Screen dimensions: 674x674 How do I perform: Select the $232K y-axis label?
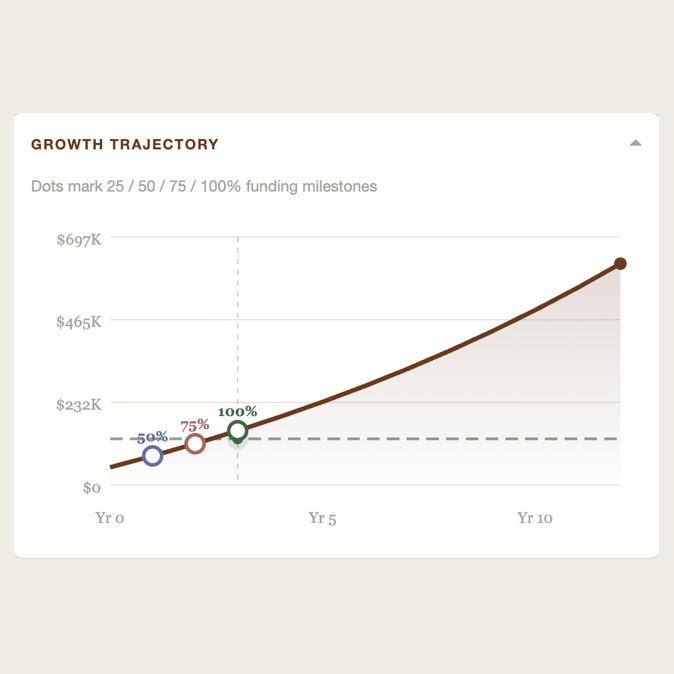(x=79, y=405)
